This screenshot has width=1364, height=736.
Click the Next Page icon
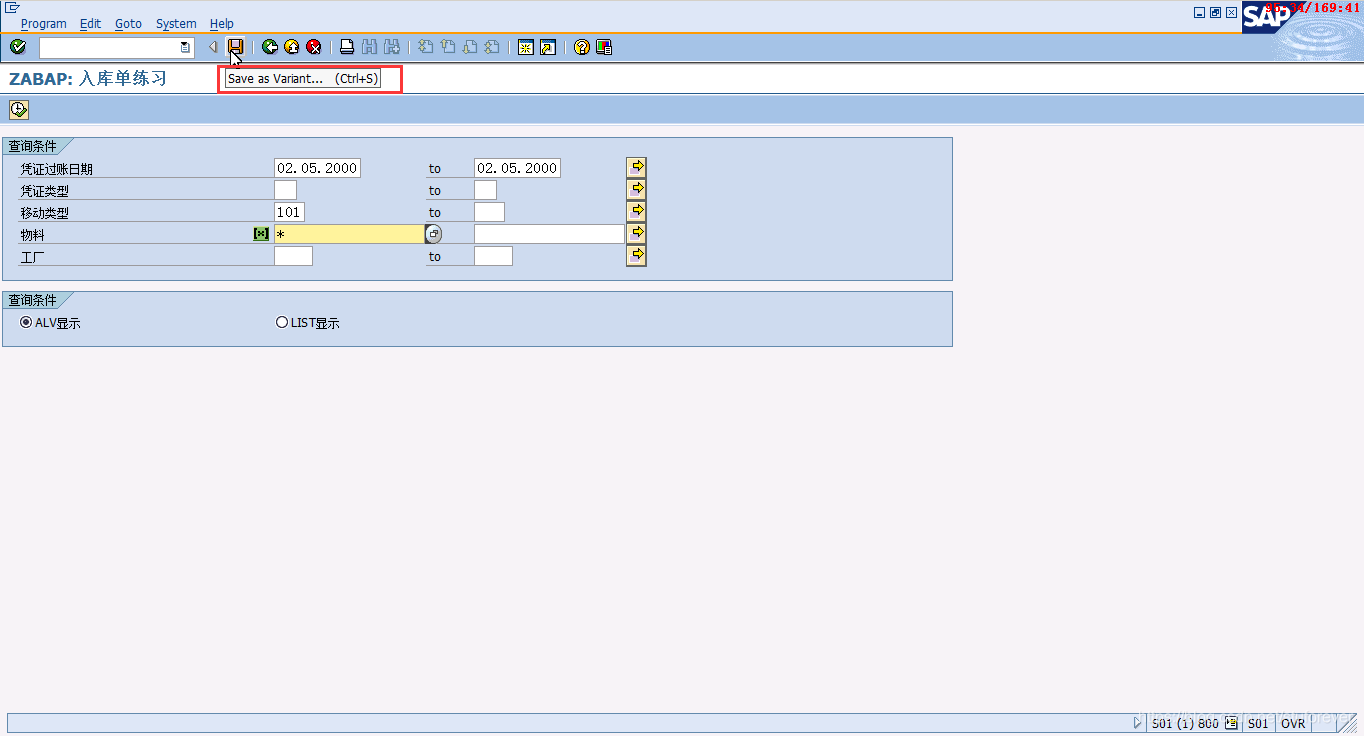tap(469, 47)
